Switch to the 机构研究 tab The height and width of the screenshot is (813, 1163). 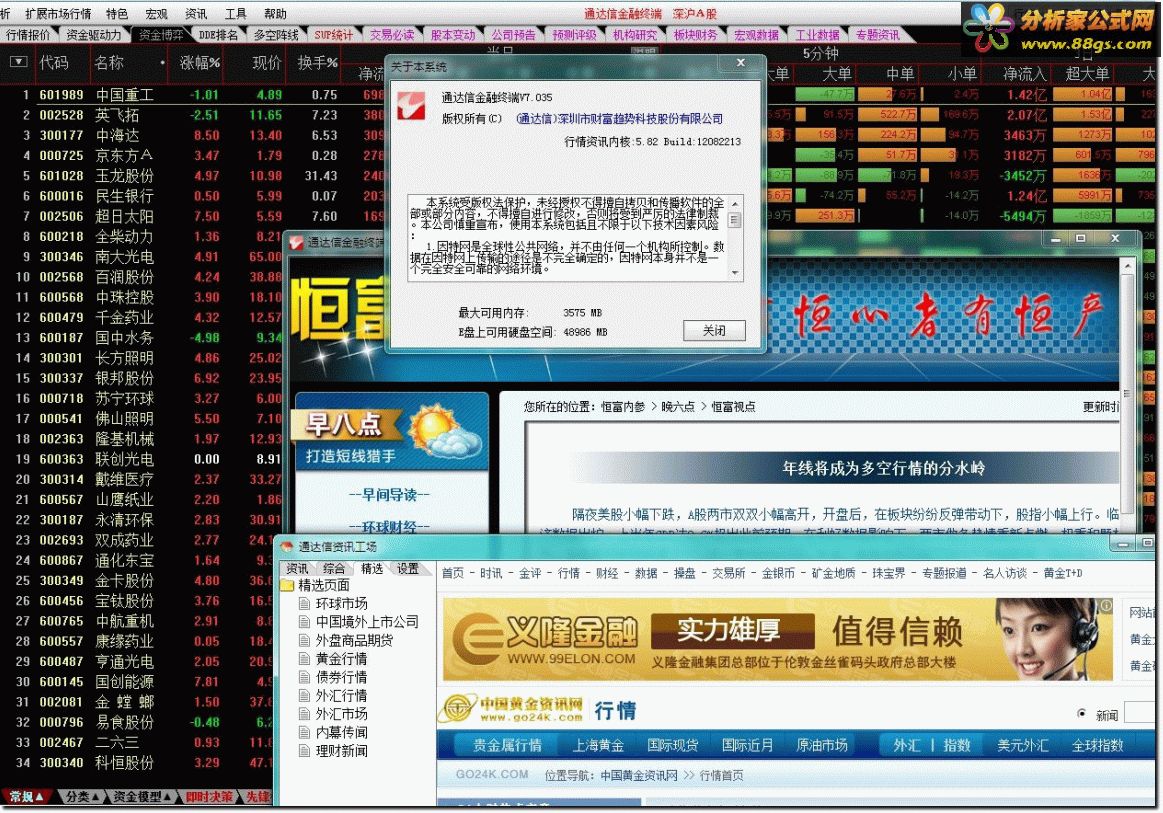635,35
